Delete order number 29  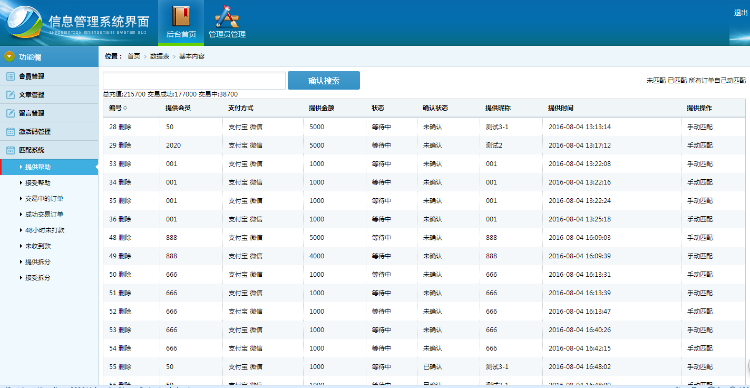coord(125,145)
